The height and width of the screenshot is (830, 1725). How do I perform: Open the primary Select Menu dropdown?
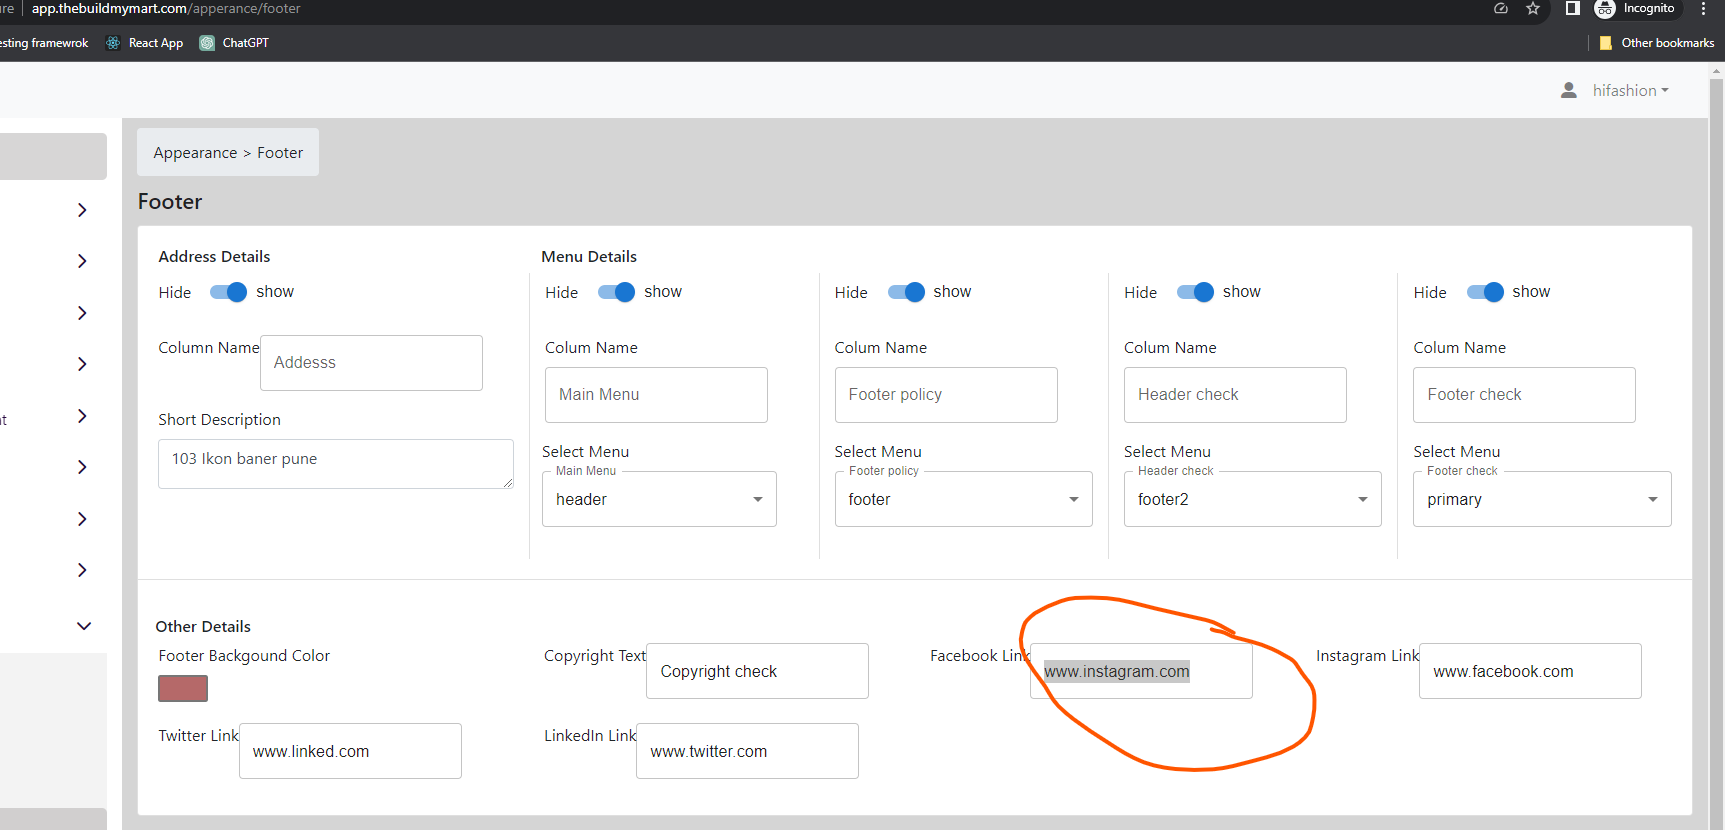coord(1542,499)
